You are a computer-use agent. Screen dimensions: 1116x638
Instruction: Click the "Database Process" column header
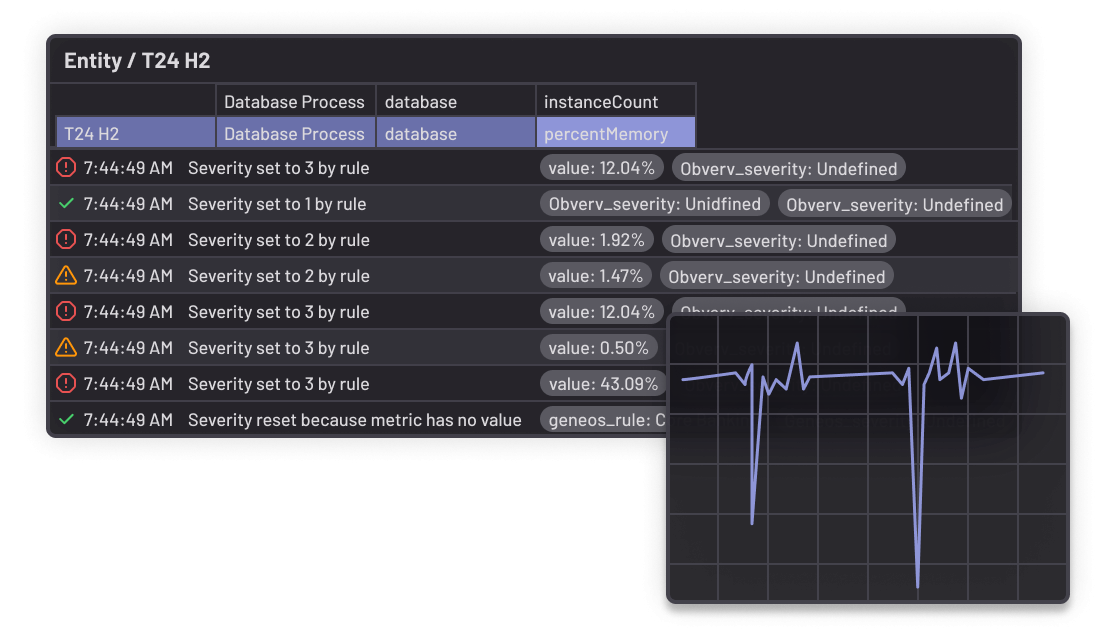[294, 101]
